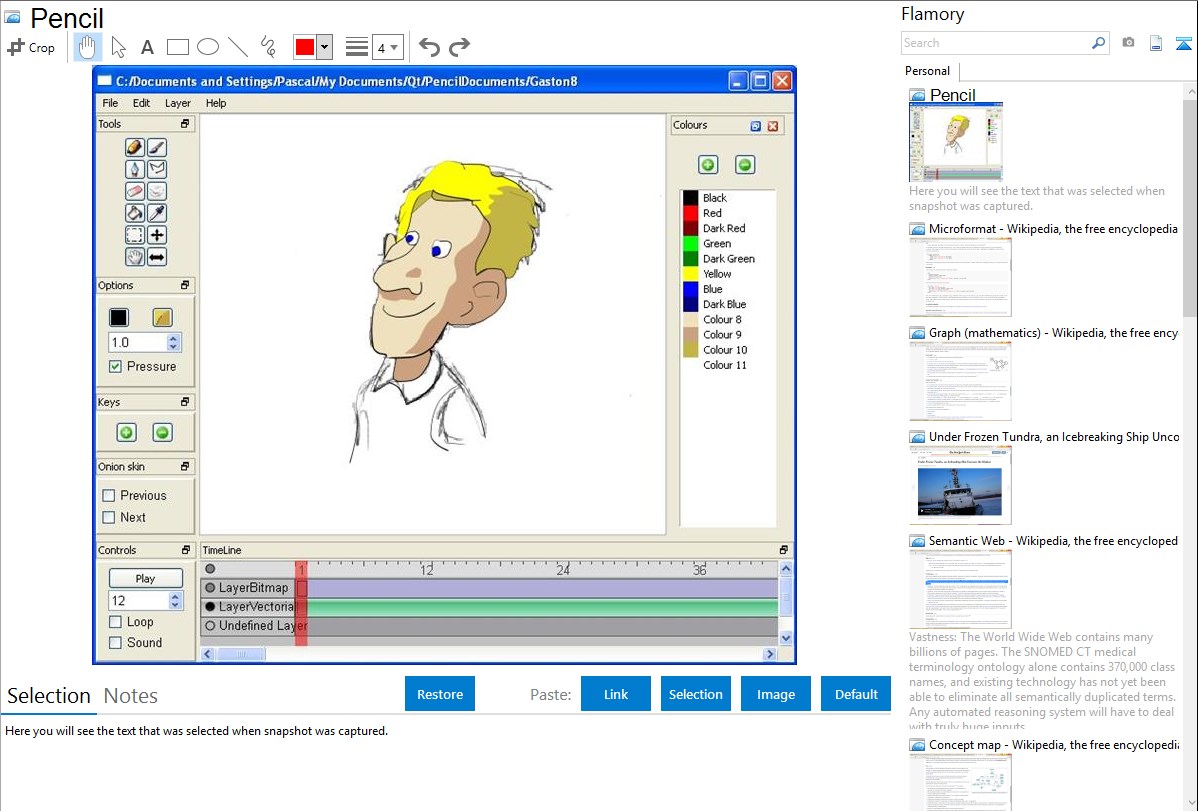Image resolution: width=1198 pixels, height=811 pixels.
Task: Select the Hand tool in Tools panel
Action: 134,258
